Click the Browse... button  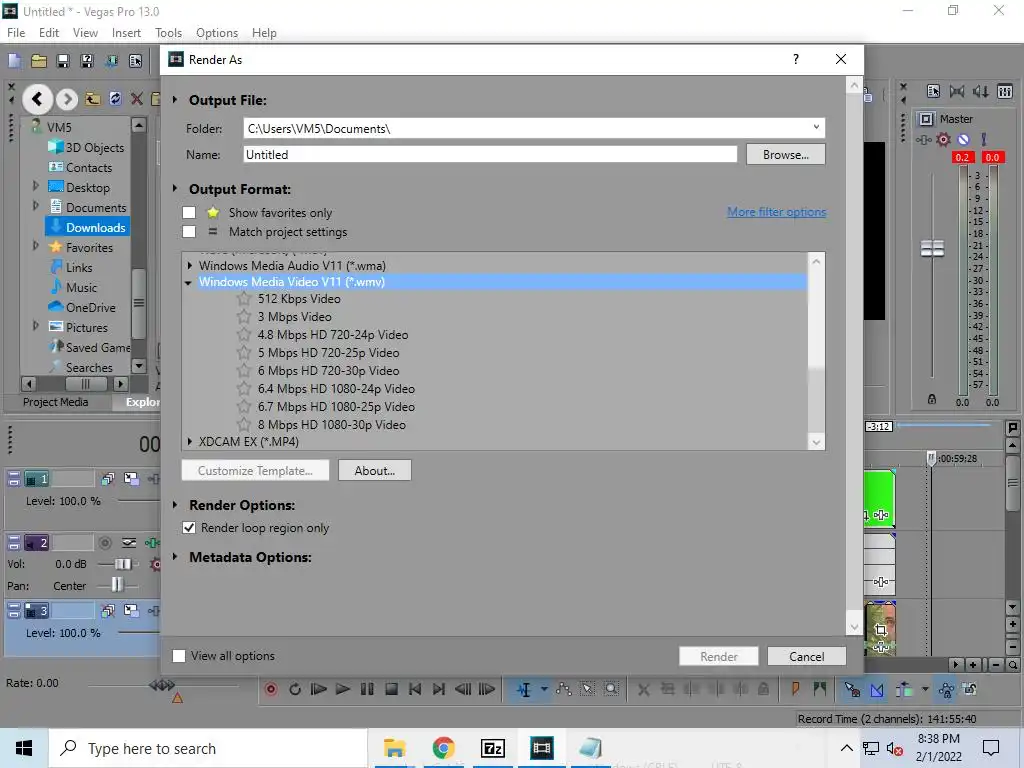pyautogui.click(x=786, y=155)
